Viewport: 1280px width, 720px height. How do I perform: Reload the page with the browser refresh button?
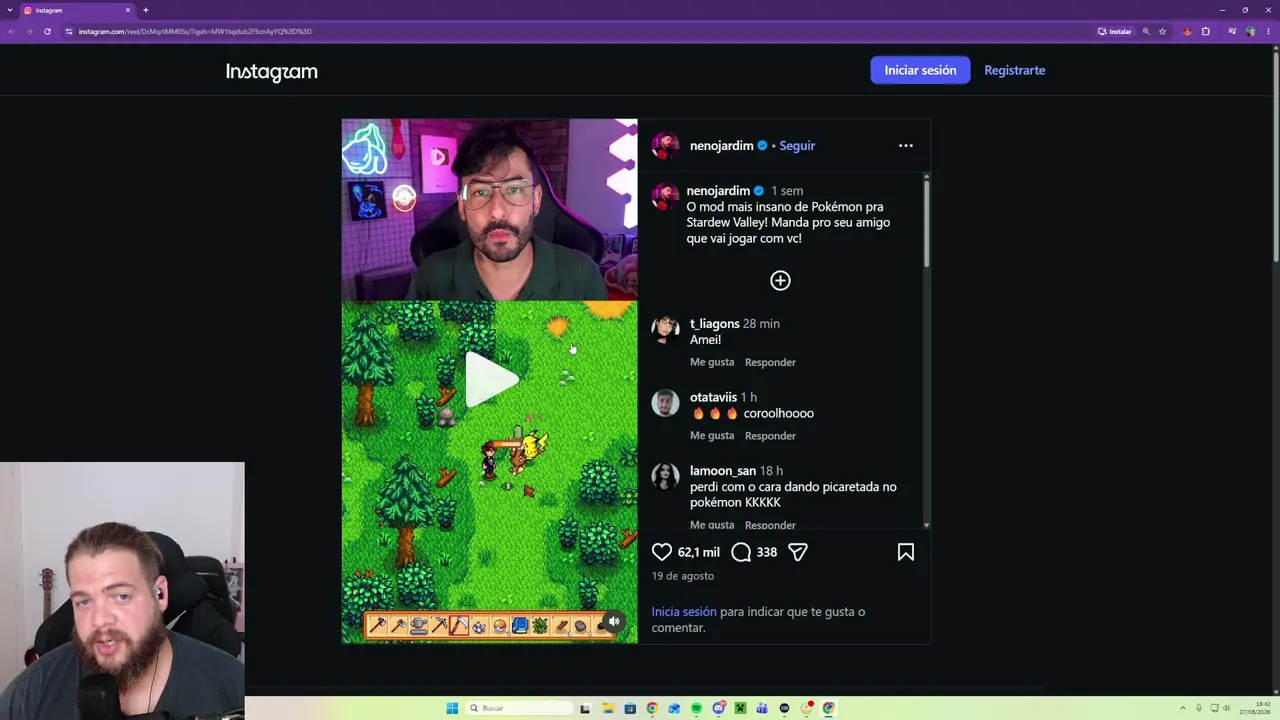click(47, 31)
